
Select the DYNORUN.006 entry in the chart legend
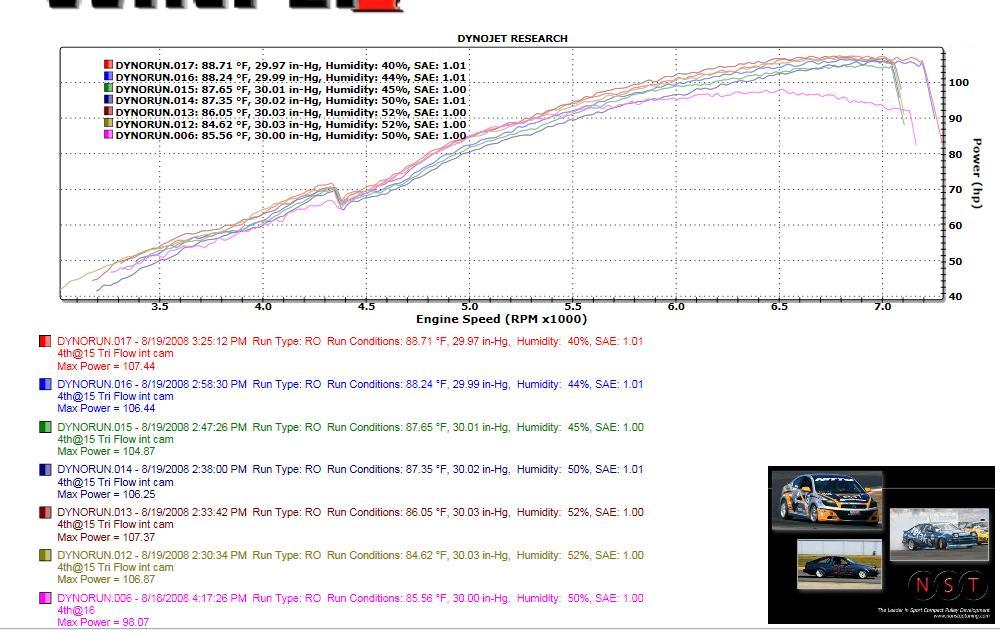(x=285, y=135)
